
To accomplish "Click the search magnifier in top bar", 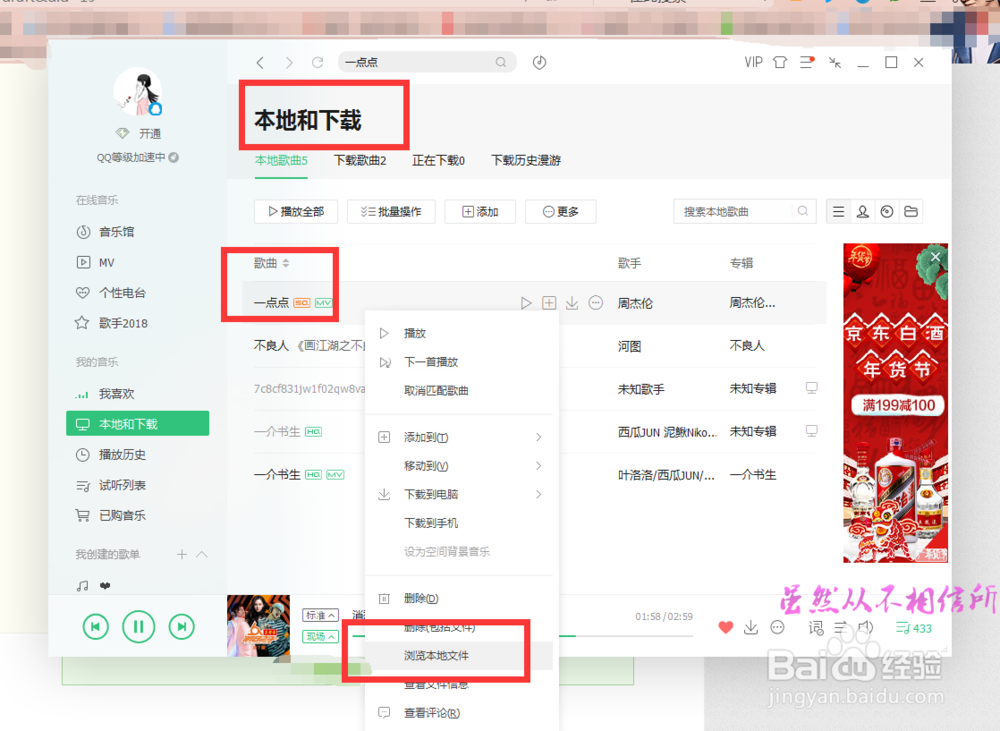I will (x=501, y=63).
